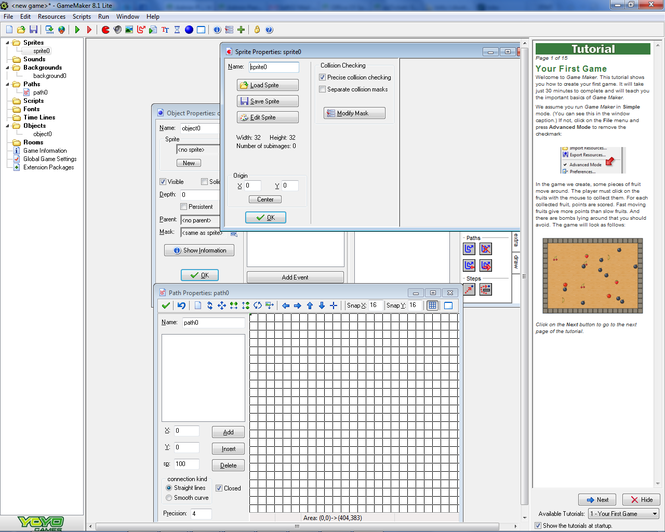Create a sound using the speaker icon

(x=117, y=30)
